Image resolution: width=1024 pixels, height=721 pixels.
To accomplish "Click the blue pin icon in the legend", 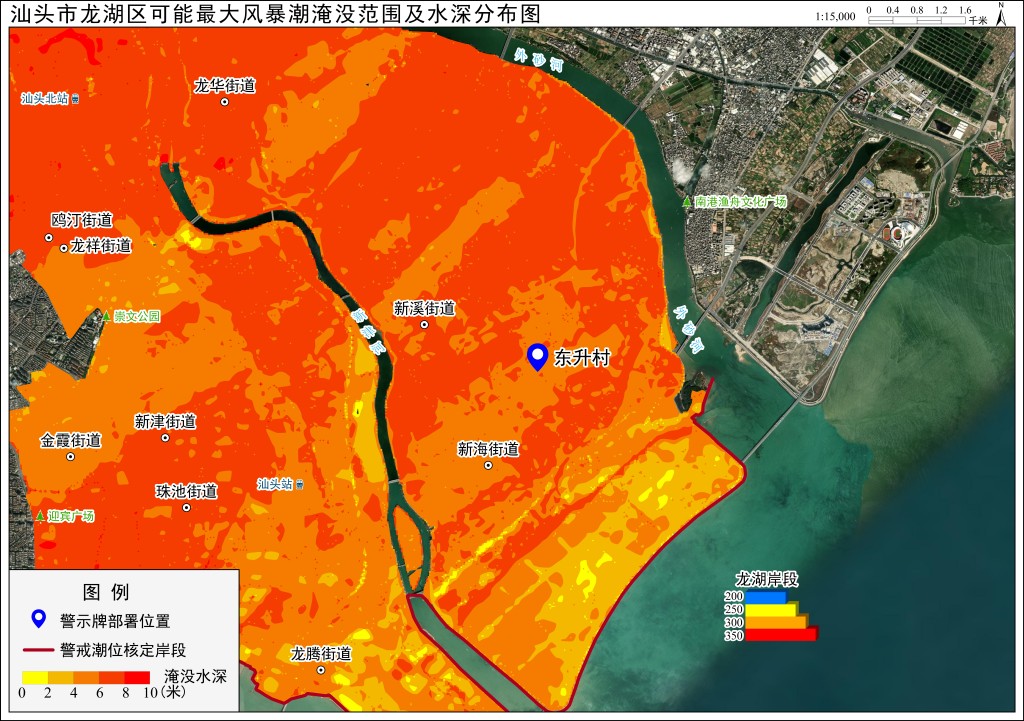I will coord(39,618).
